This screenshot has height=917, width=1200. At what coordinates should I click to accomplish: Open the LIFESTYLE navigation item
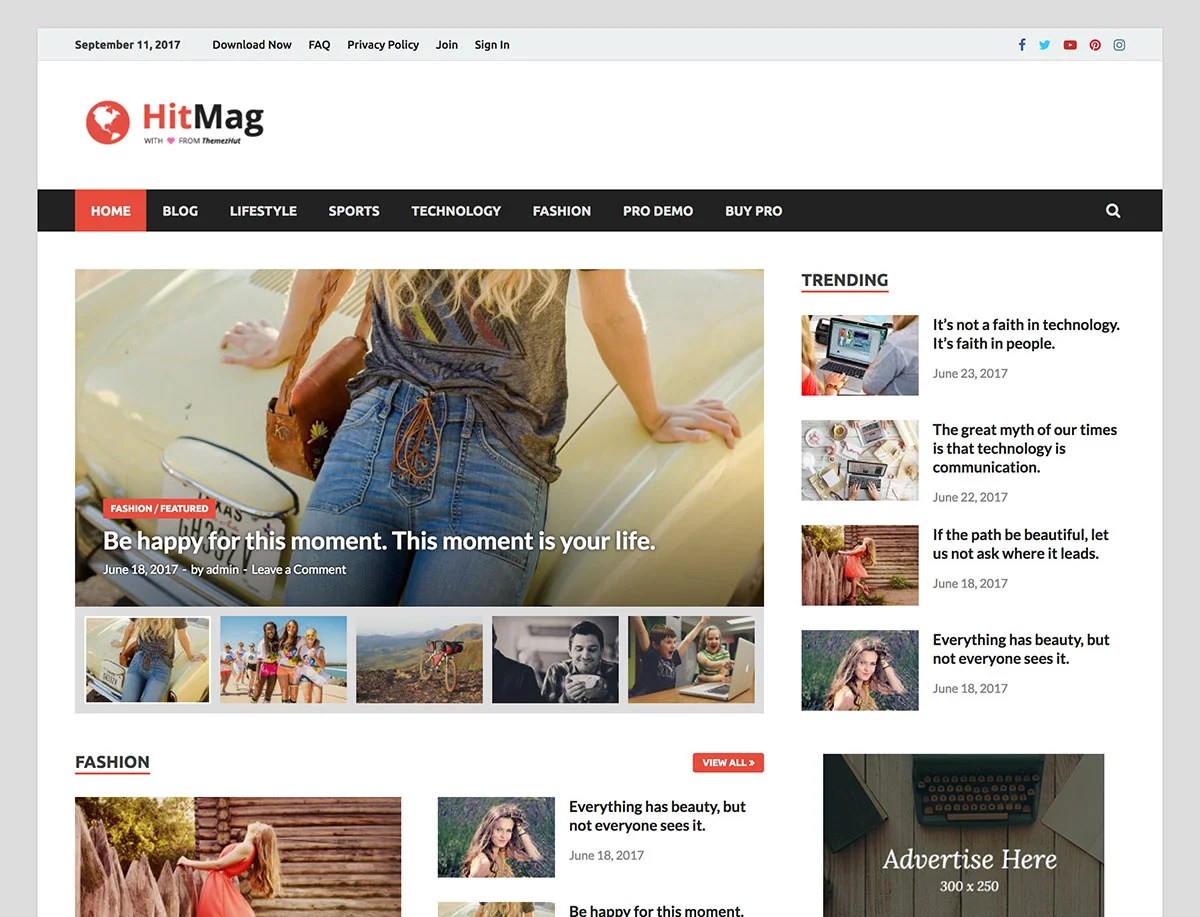pos(263,210)
